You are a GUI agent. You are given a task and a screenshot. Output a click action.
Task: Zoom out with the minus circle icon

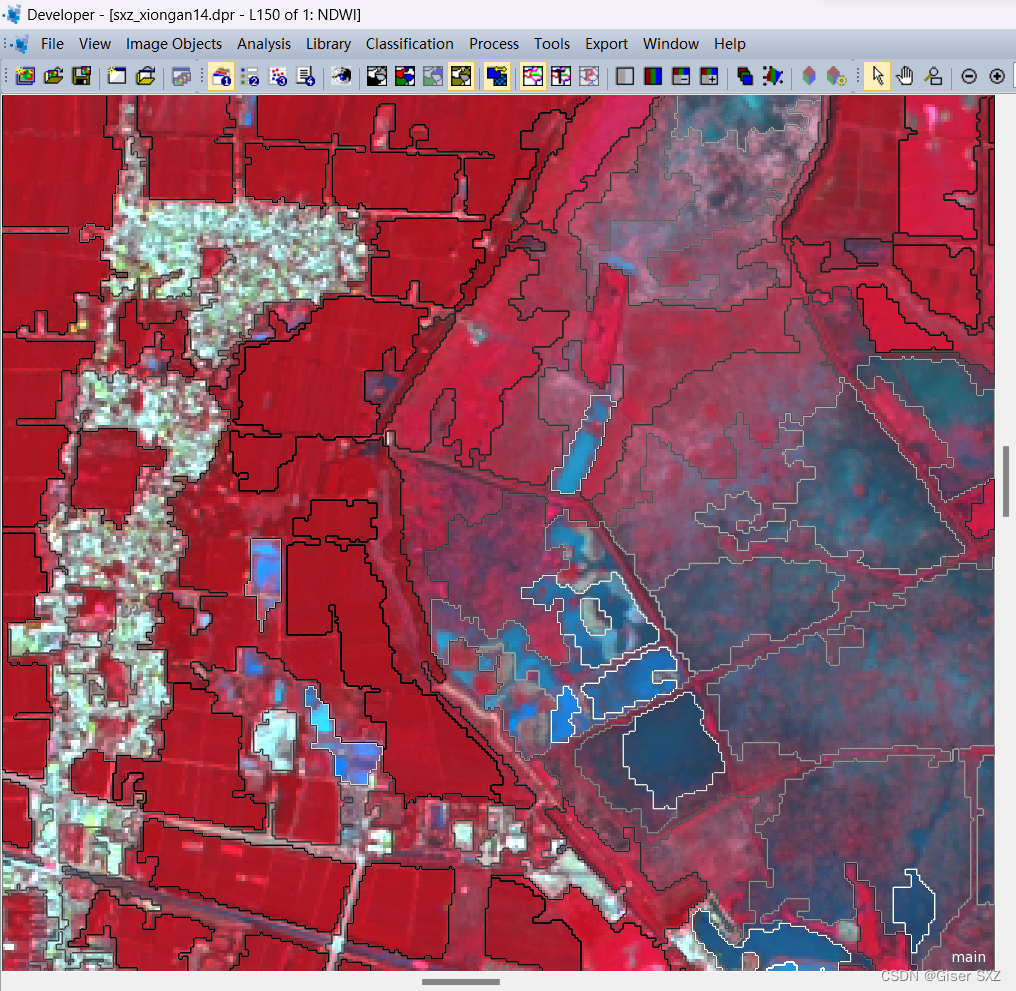(x=969, y=76)
